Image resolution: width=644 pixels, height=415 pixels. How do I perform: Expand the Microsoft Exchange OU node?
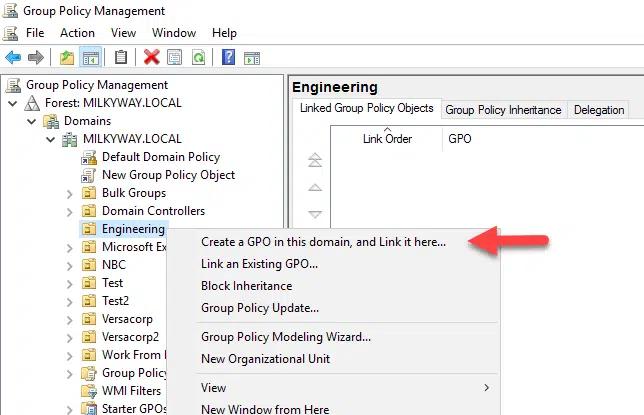point(70,248)
